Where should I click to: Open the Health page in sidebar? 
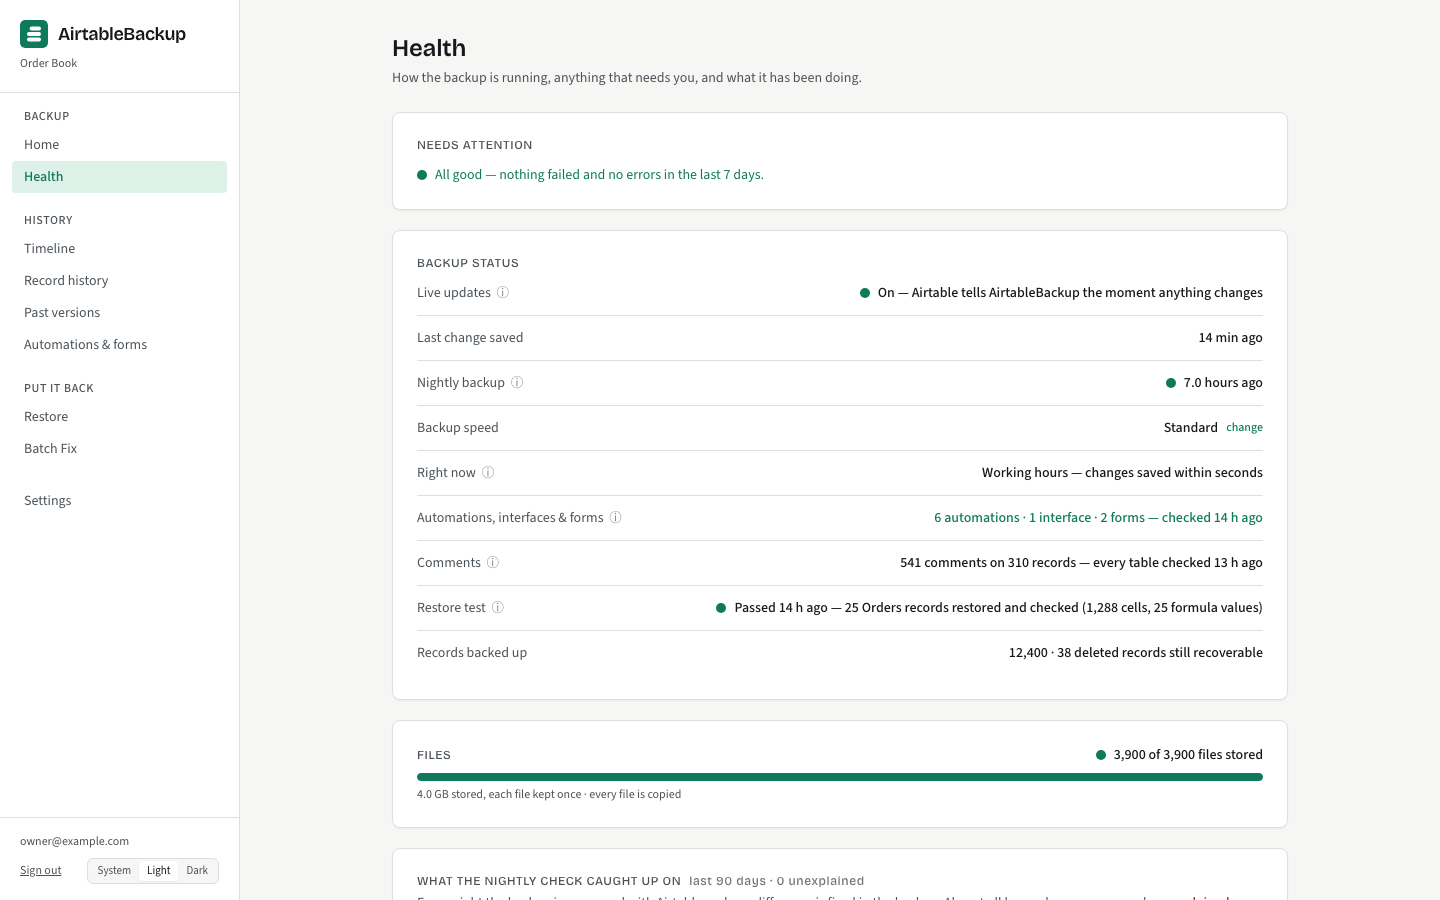pos(119,177)
